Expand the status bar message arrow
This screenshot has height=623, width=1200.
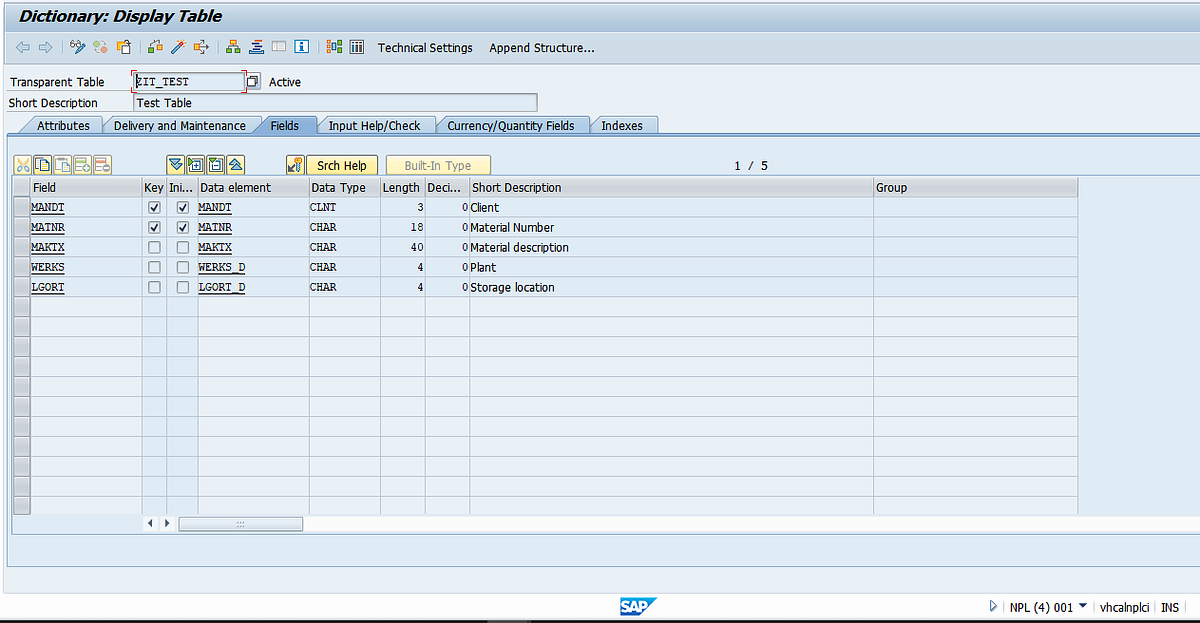pos(993,606)
